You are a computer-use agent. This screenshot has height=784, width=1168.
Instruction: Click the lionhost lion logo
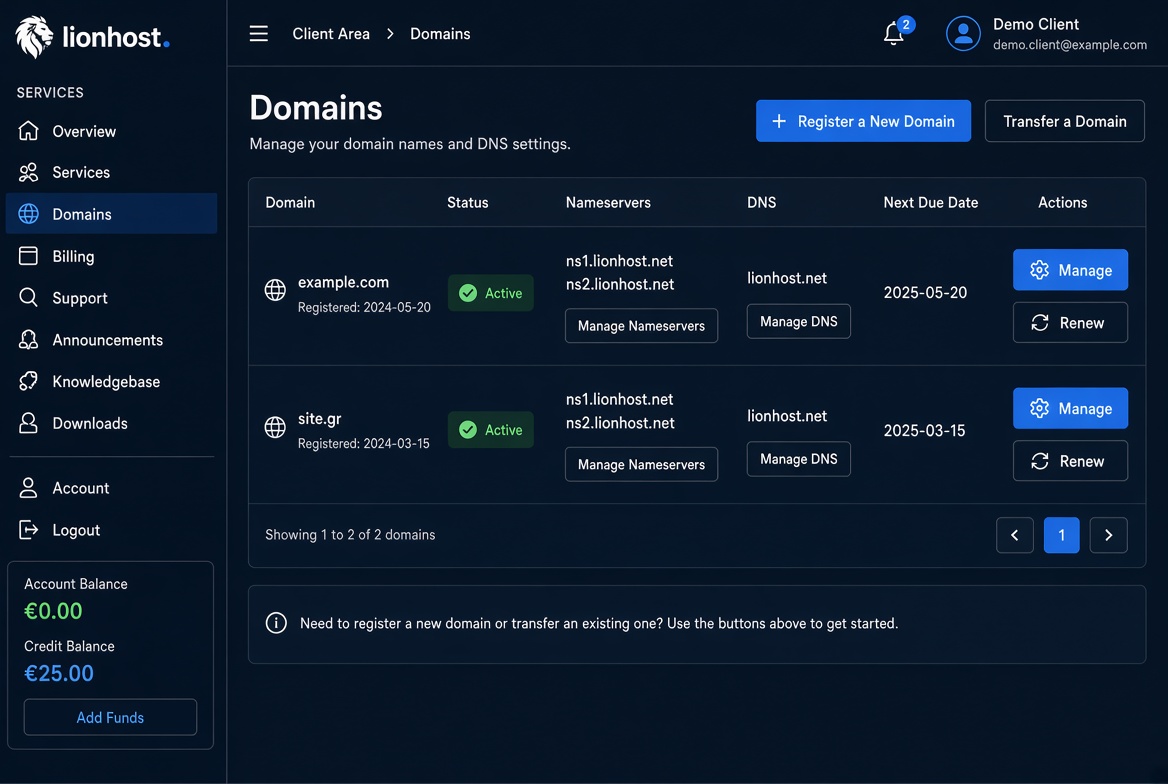[x=34, y=37]
